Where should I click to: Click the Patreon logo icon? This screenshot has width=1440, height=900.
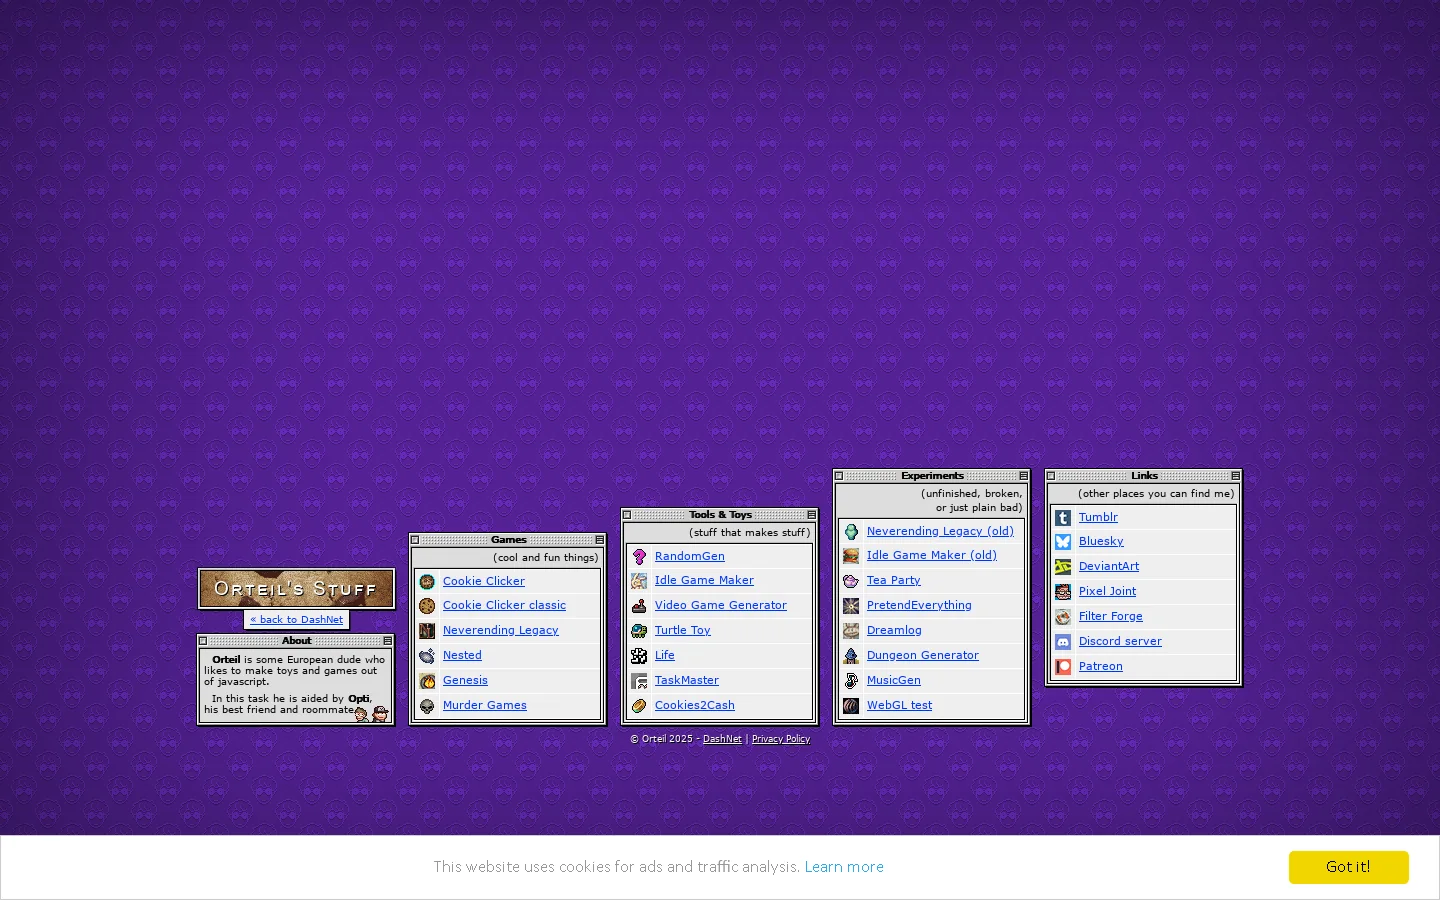tap(1063, 667)
